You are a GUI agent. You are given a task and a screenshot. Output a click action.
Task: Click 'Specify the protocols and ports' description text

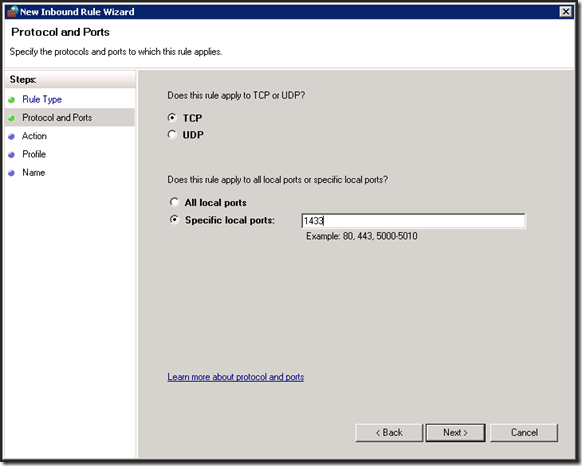coord(116,52)
